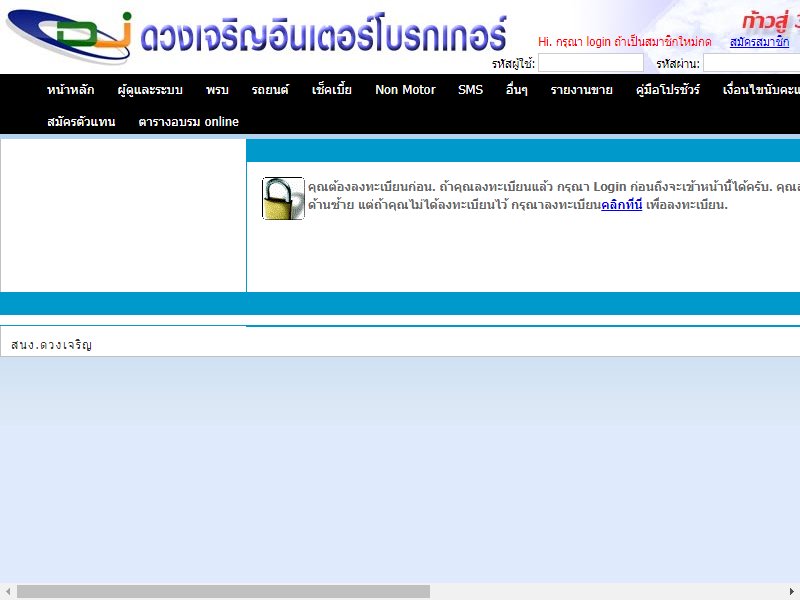Select the พรบ menu item

(217, 90)
